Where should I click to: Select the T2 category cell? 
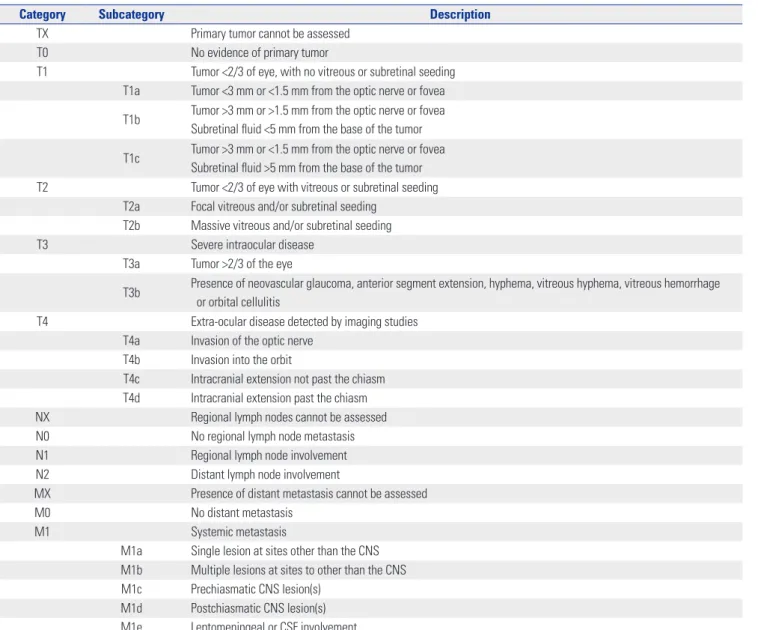tap(42, 187)
